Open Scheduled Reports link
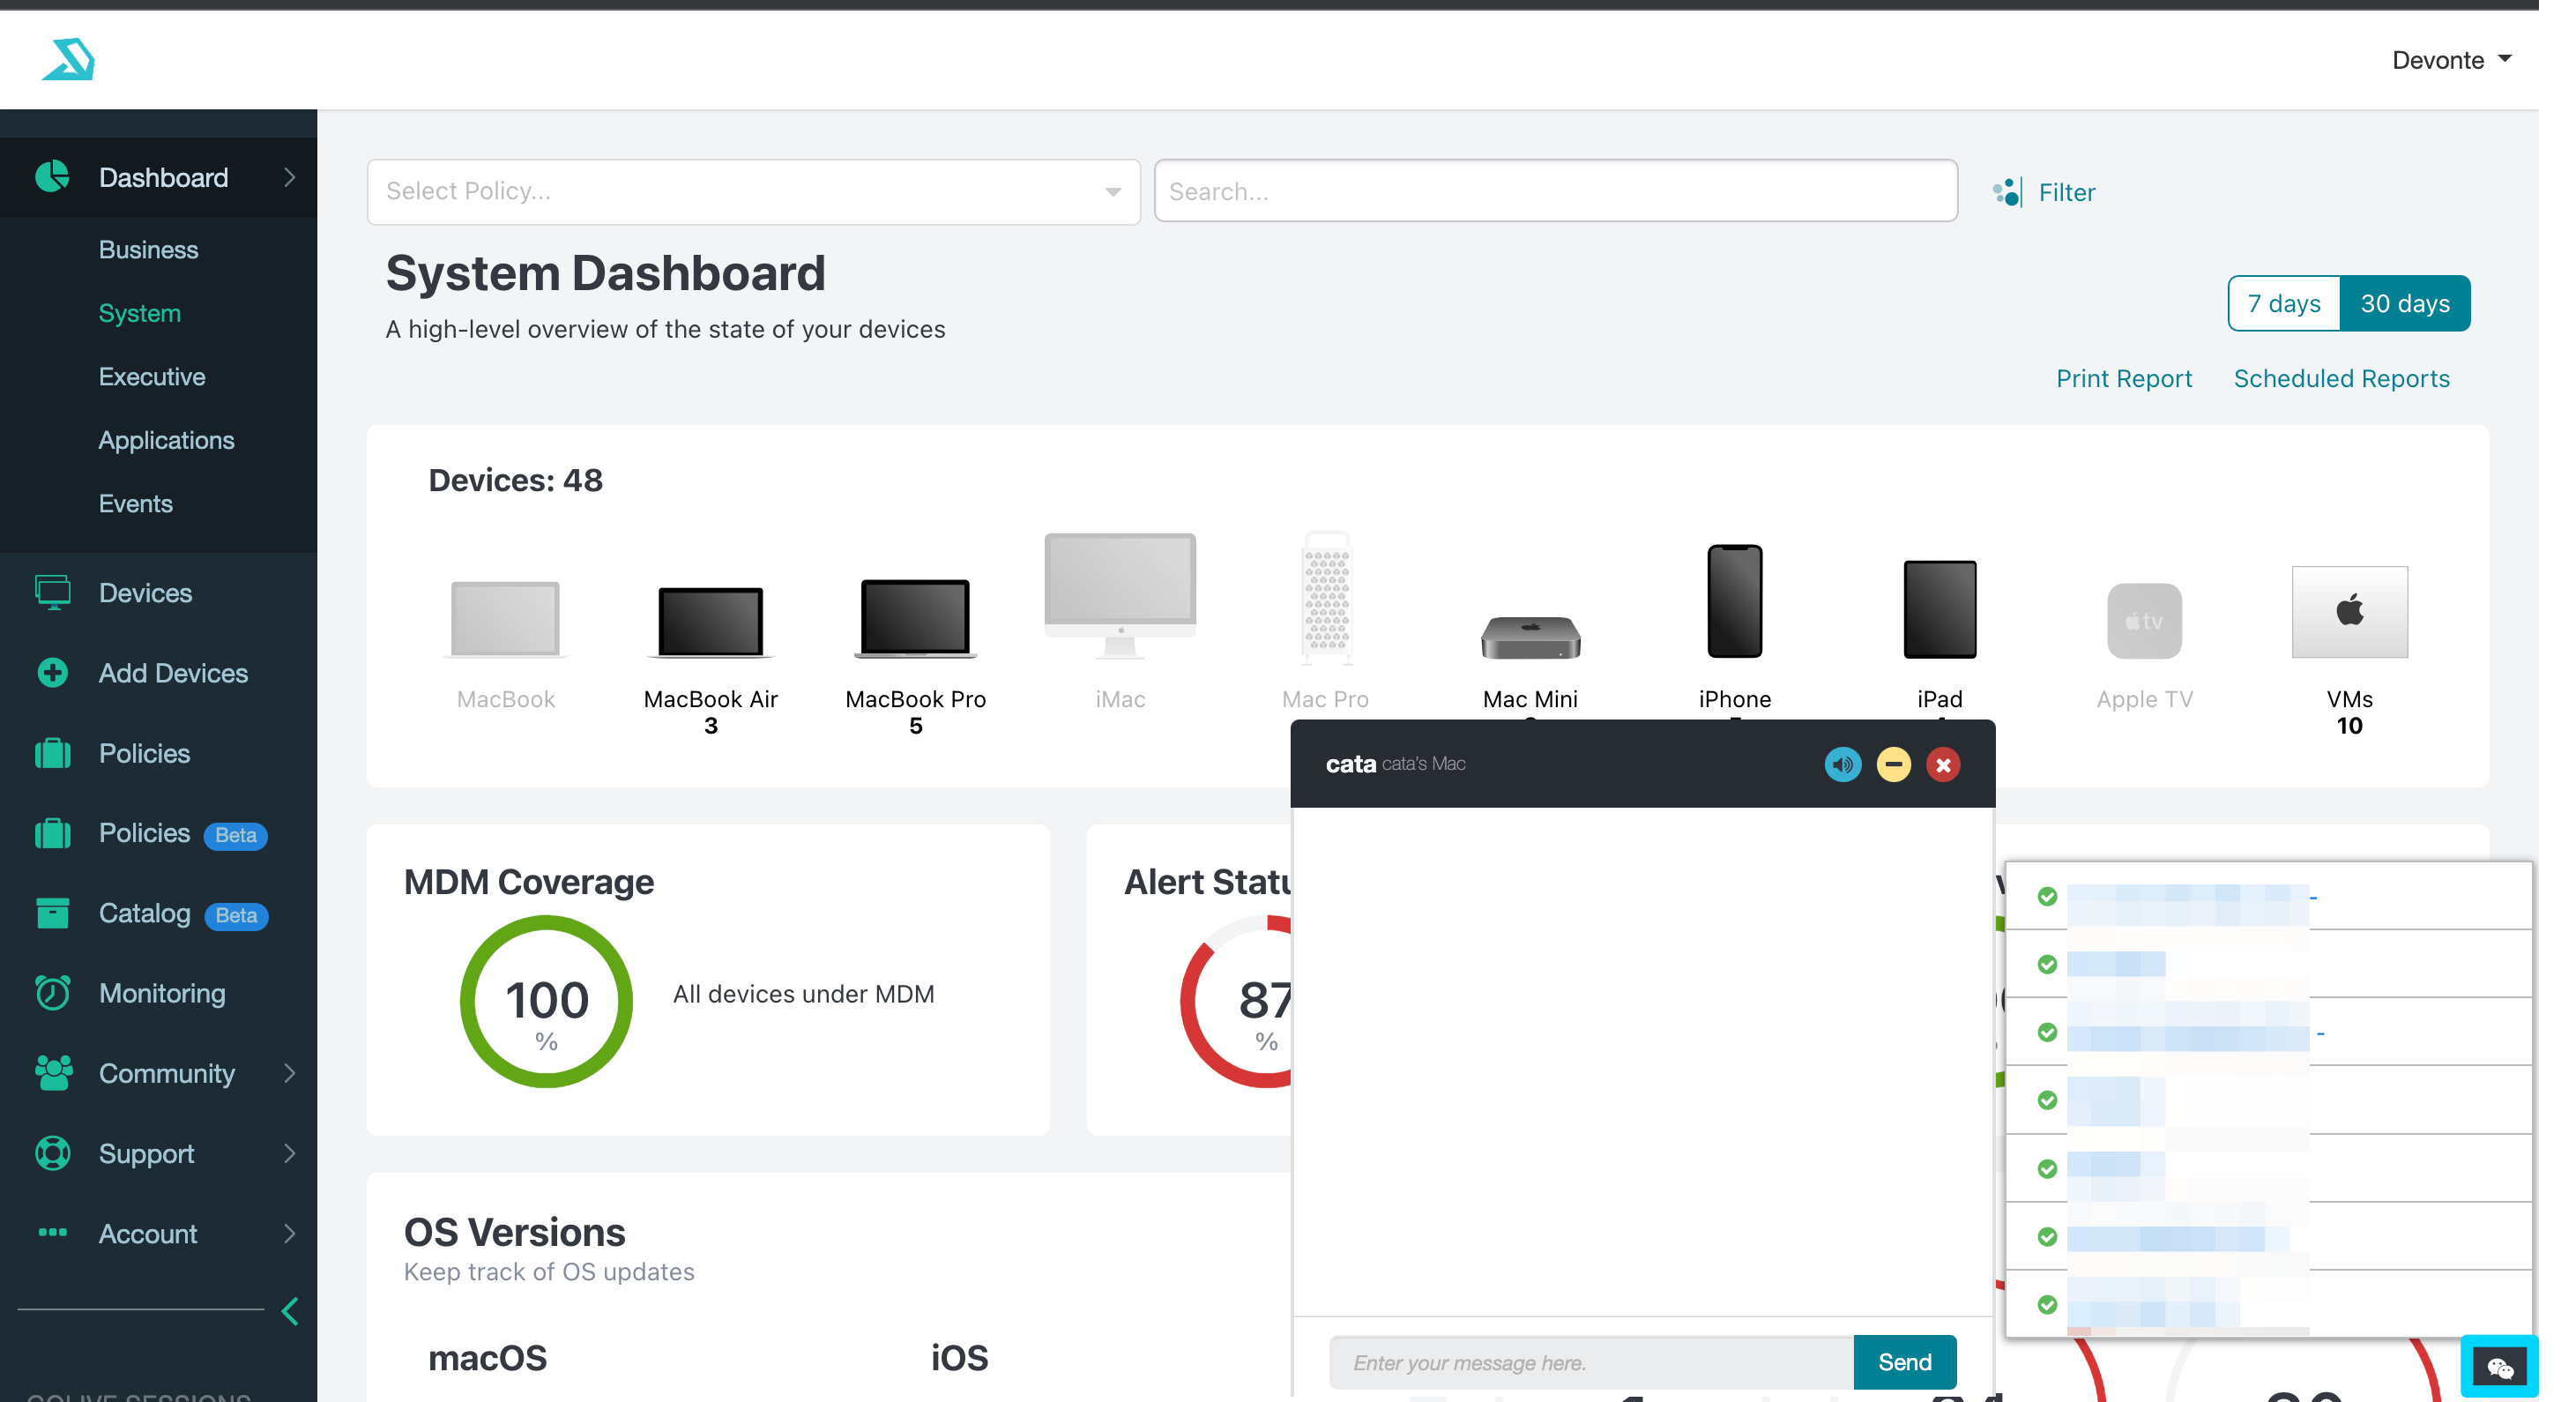The height and width of the screenshot is (1402, 2576). click(2341, 378)
